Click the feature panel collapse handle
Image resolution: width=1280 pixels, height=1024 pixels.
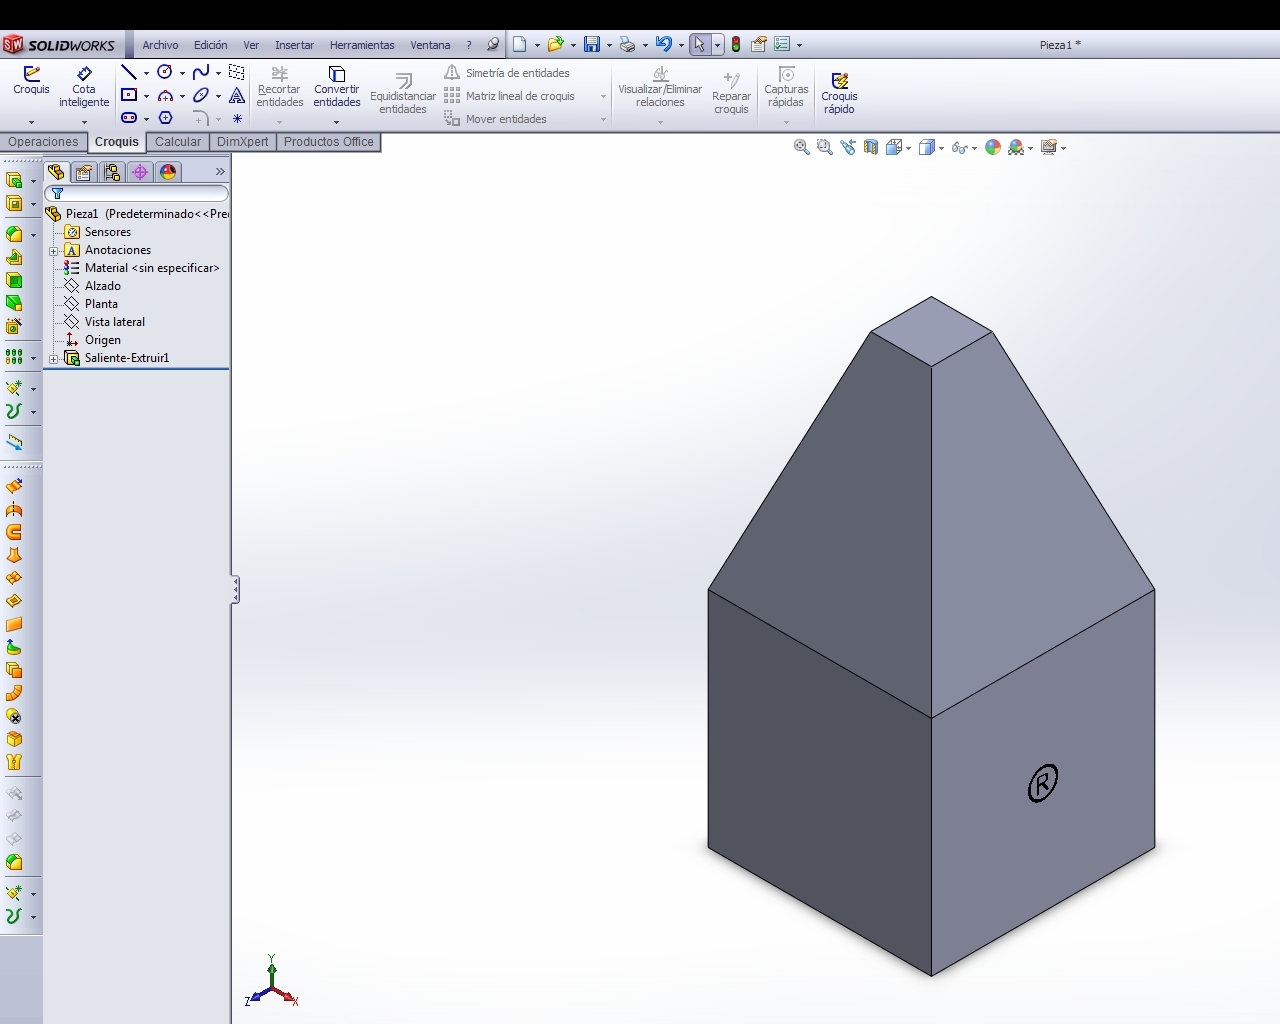235,589
